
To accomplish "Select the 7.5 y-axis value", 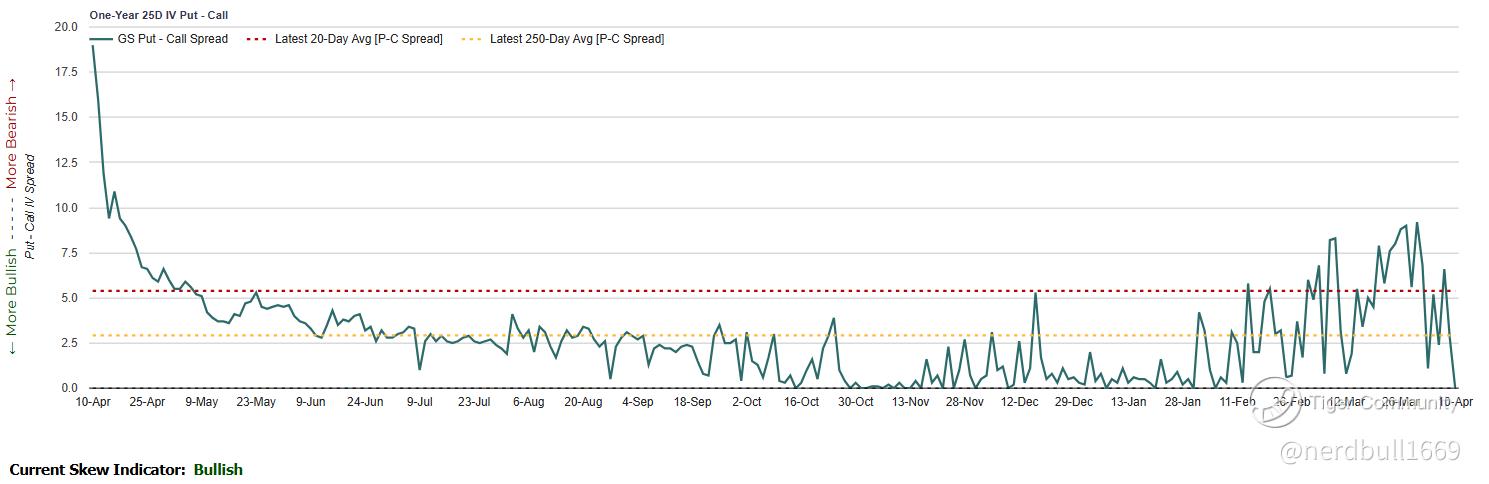I will (x=68, y=253).
